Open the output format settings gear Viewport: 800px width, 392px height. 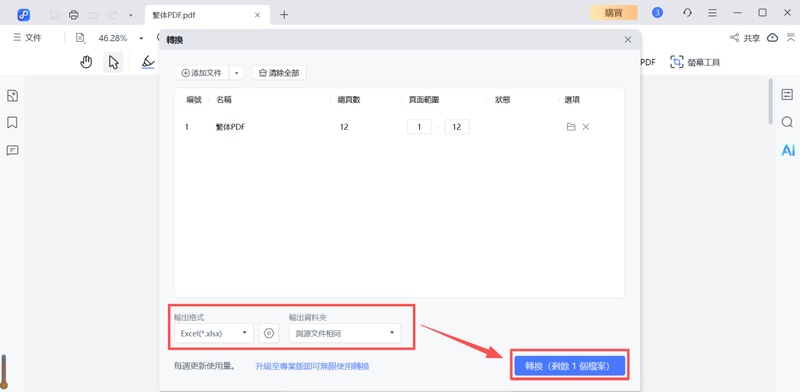tap(269, 333)
